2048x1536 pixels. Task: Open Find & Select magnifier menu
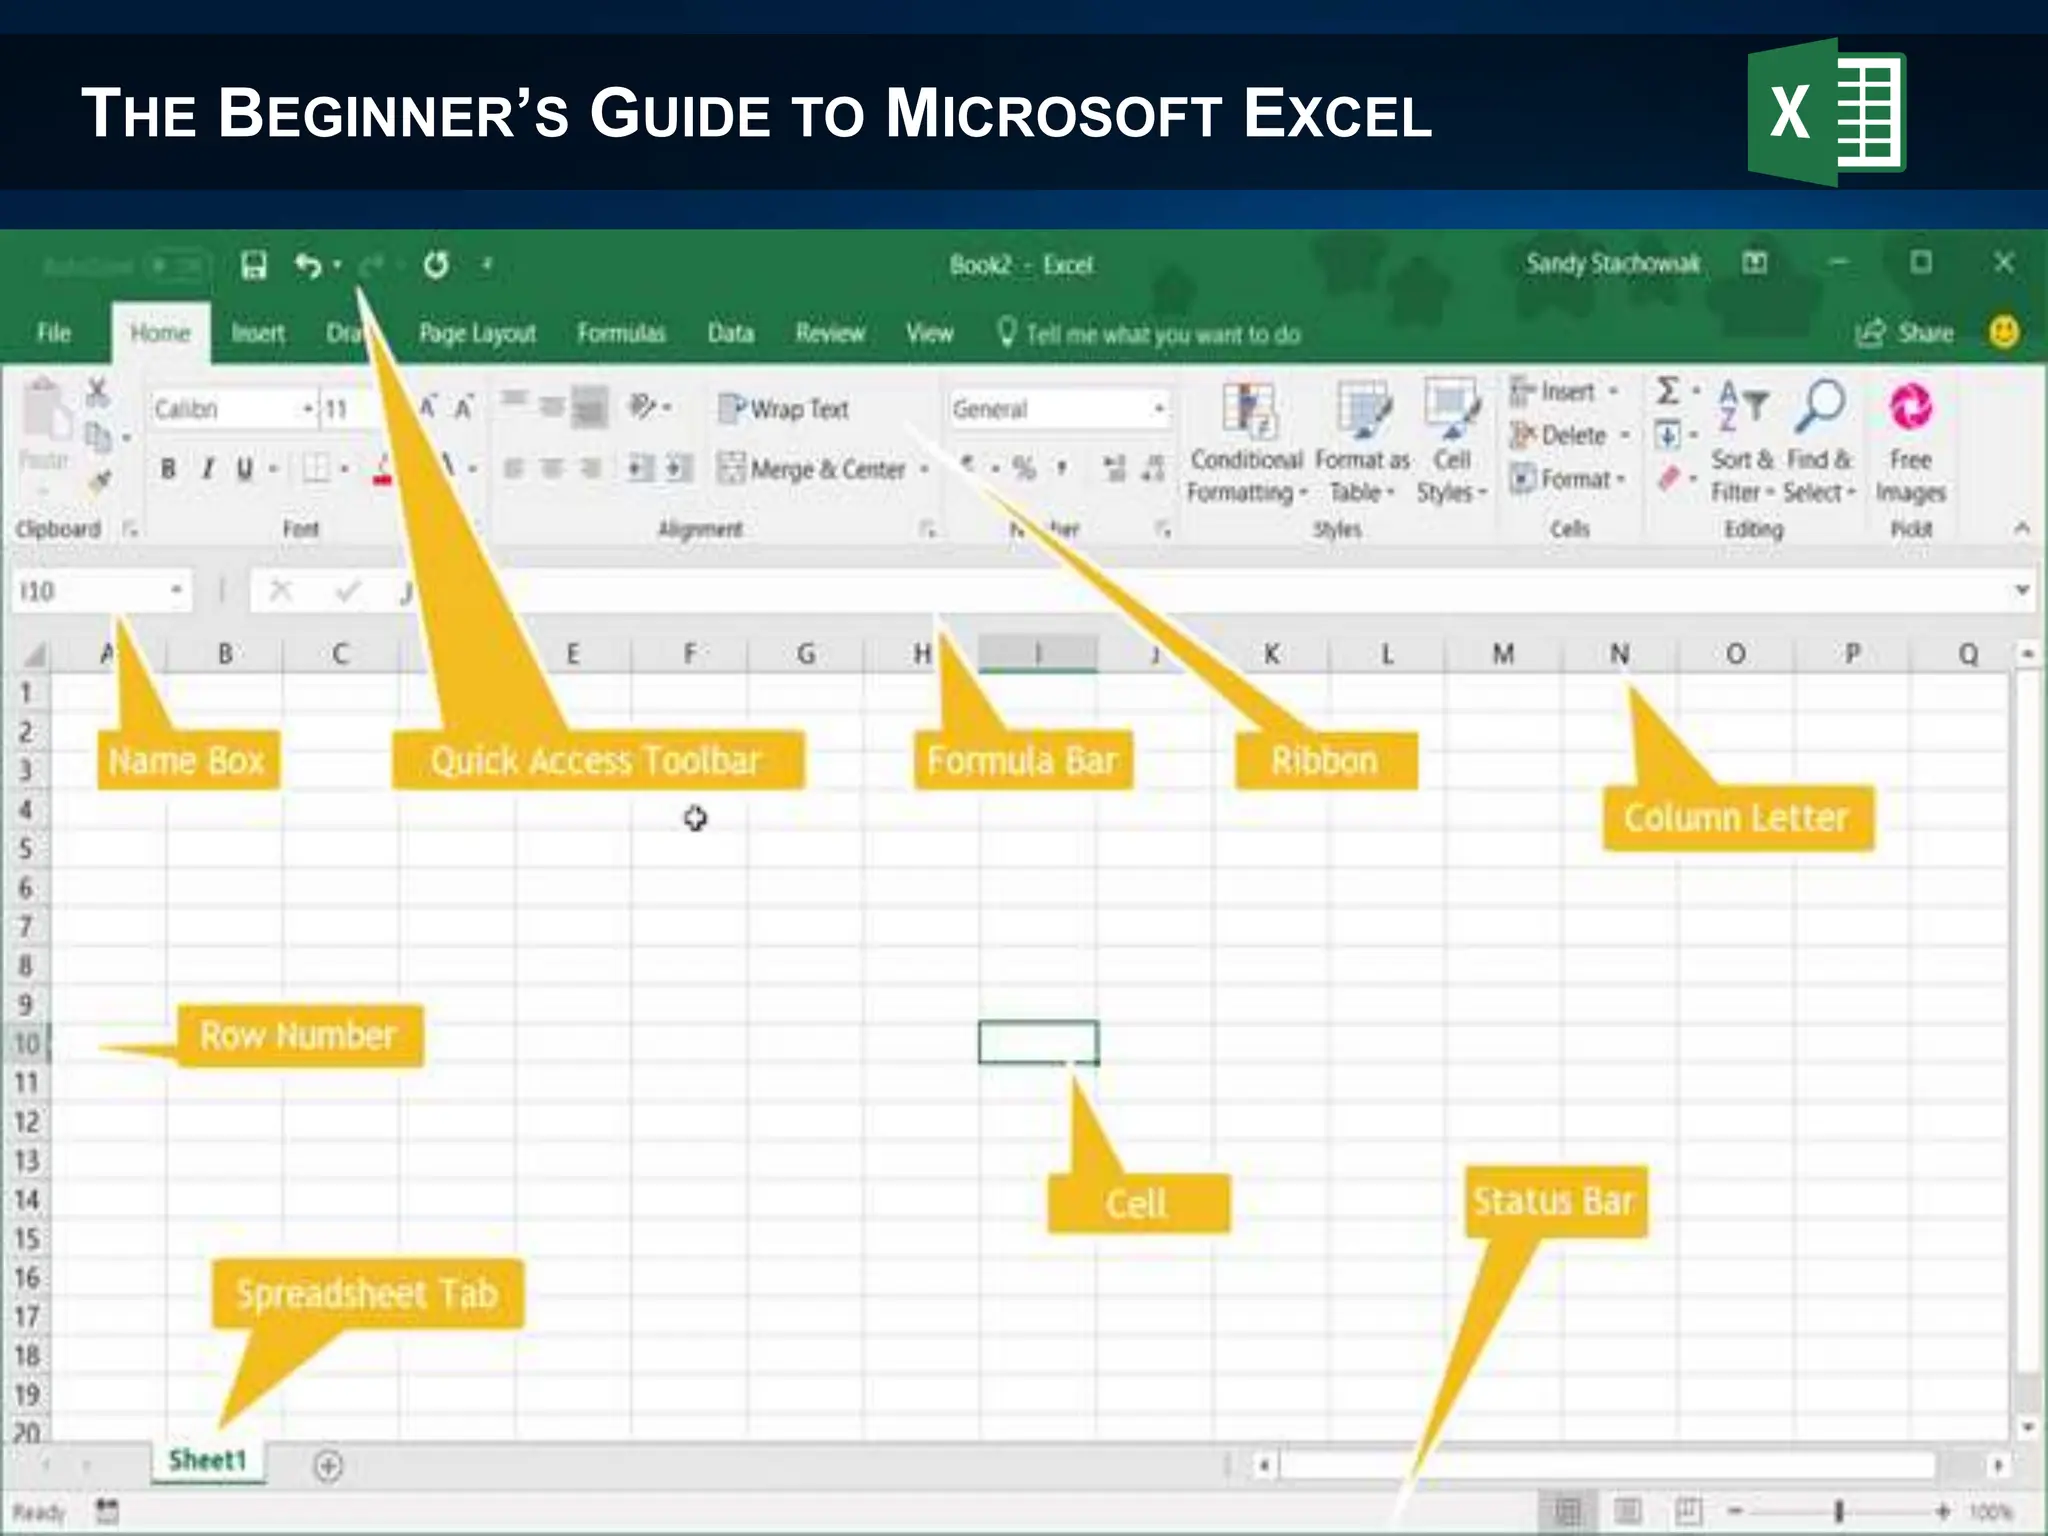pyautogui.click(x=1820, y=441)
